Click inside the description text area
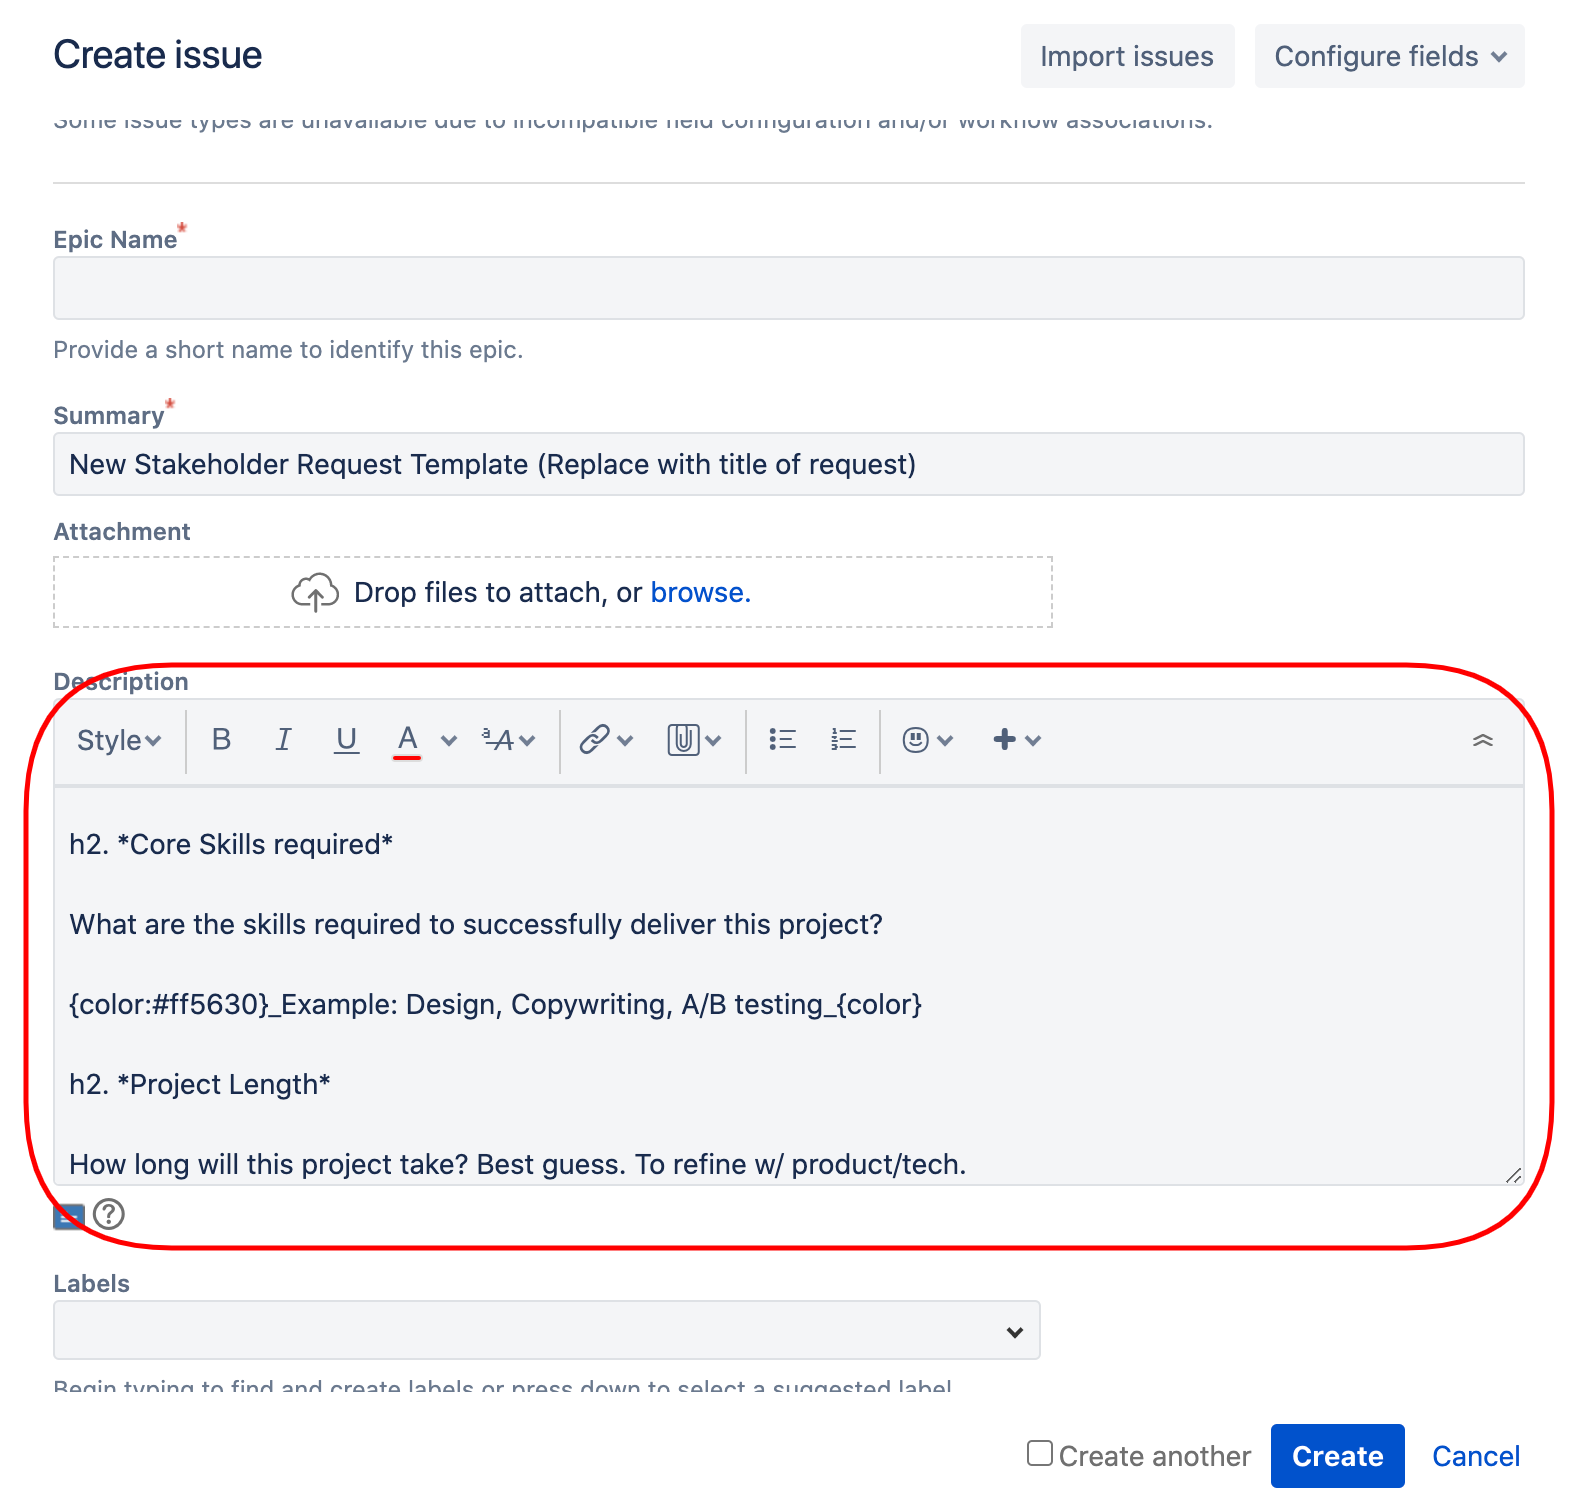 point(788,986)
